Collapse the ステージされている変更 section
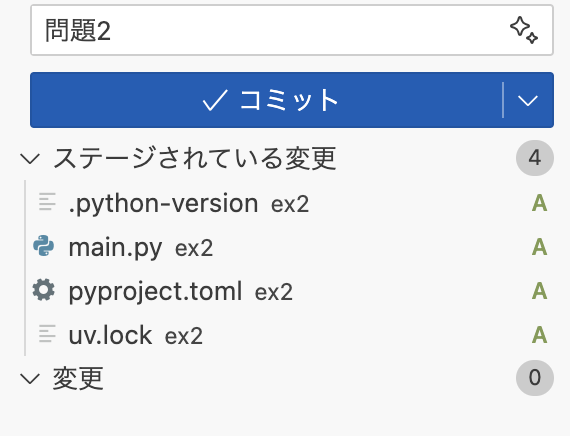 (30, 159)
